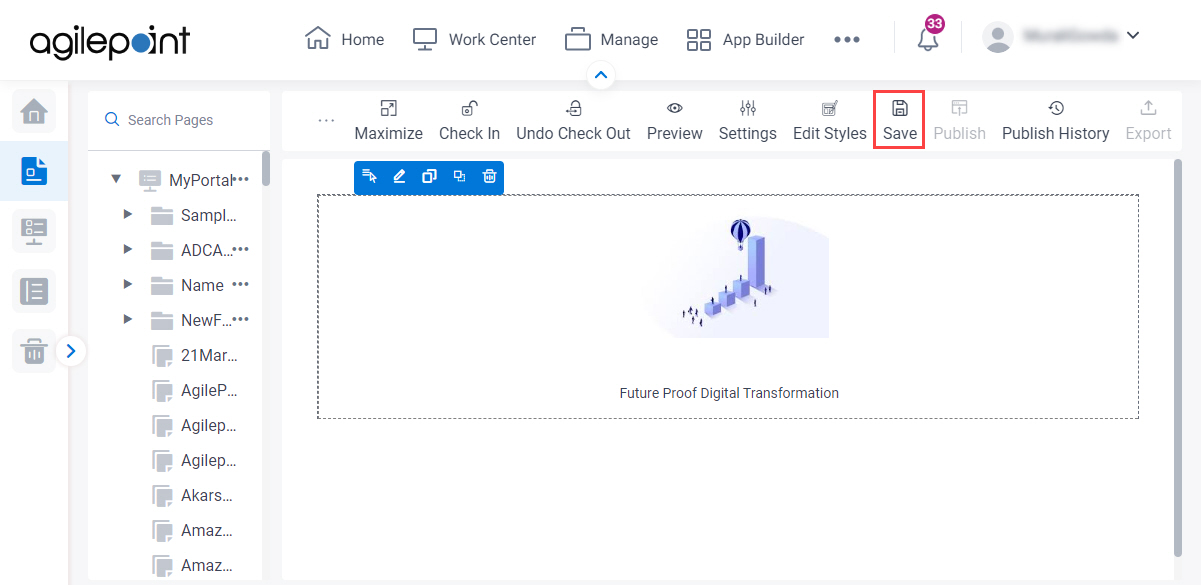Screen dimensions: 1201x585
Task: Select the Sampl... folder in the tree
Action: 194,215
